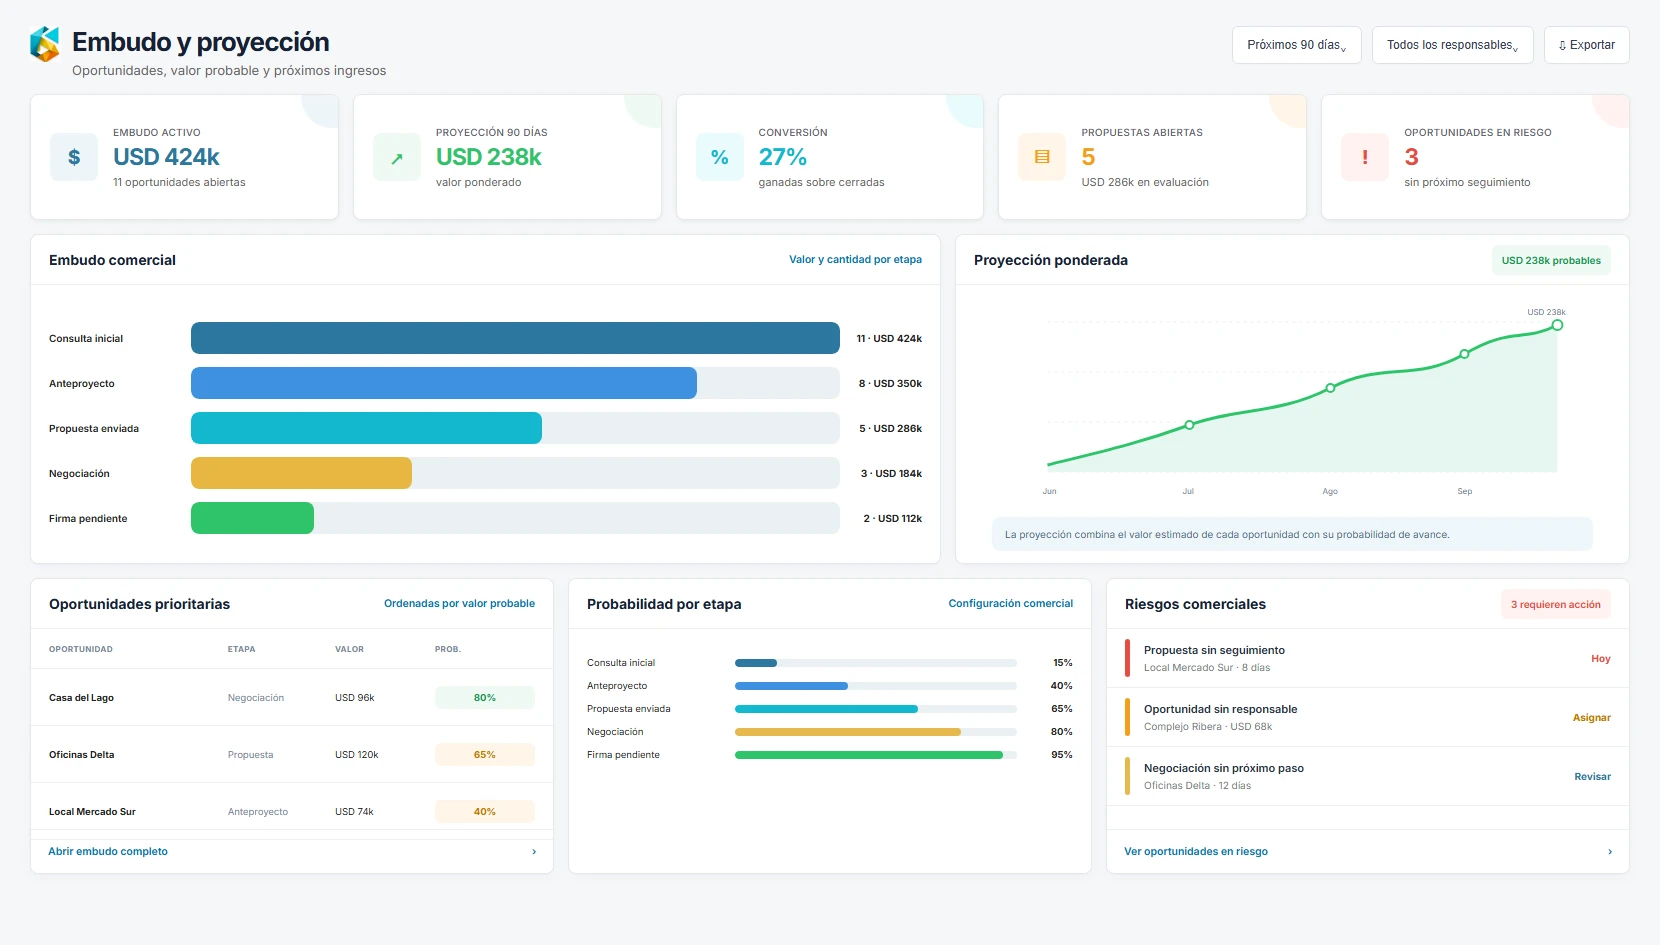
Task: Click the 11 · USD 424k funnel value
Action: tap(889, 338)
